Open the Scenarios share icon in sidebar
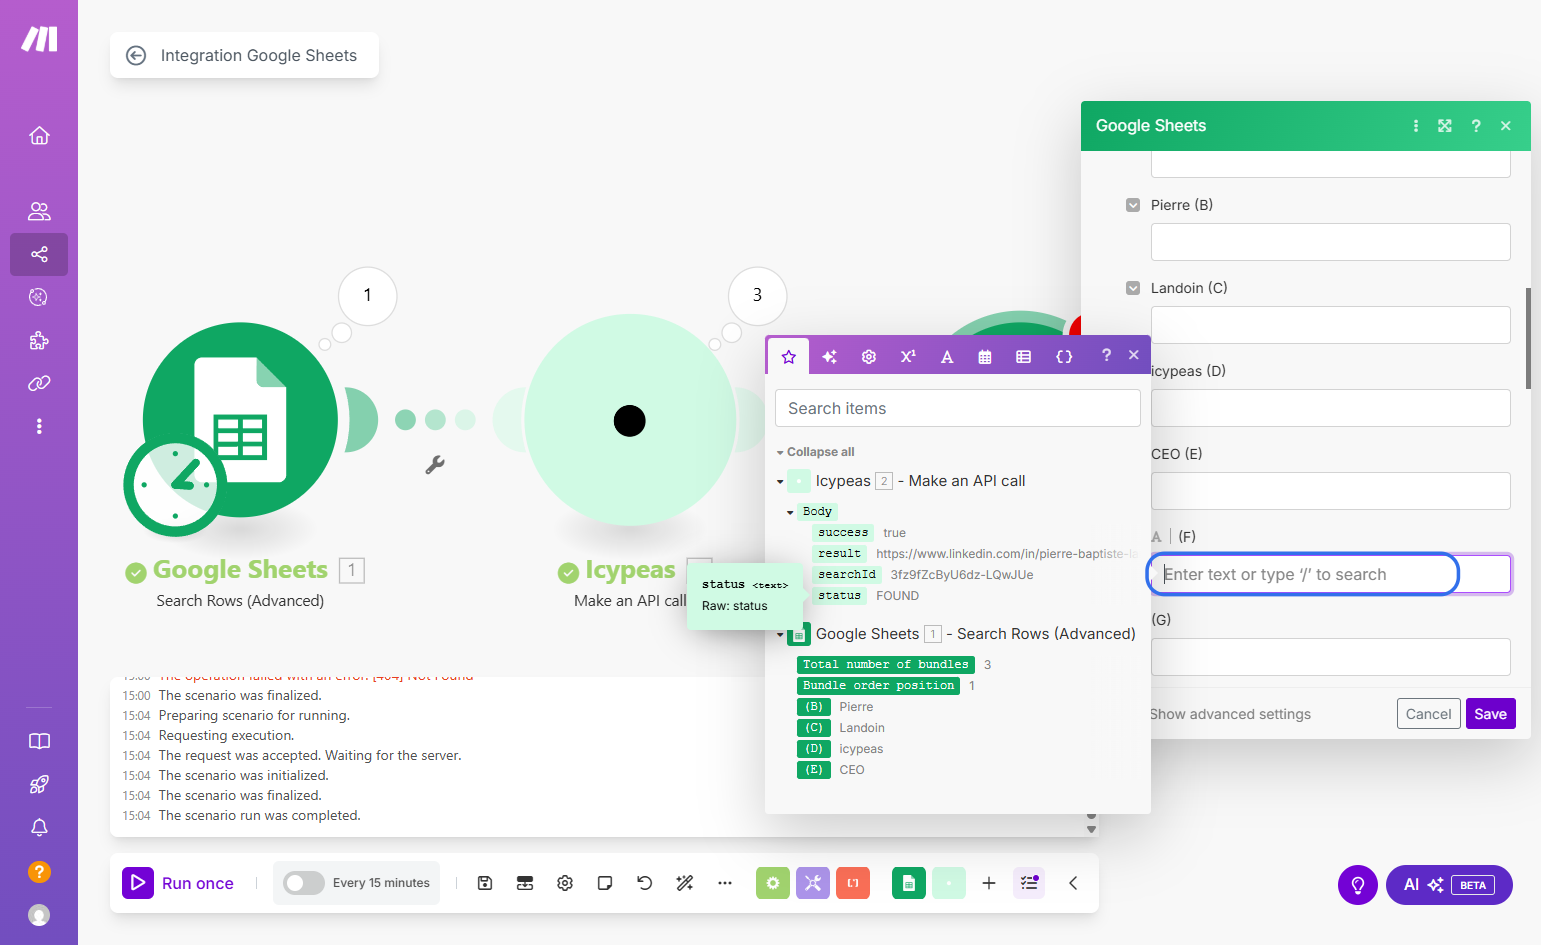1541x945 pixels. [x=39, y=254]
